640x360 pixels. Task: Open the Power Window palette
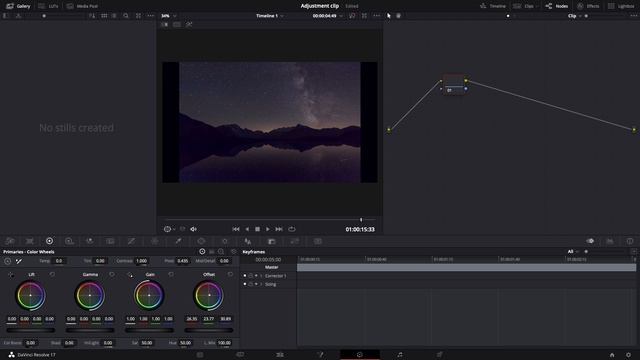[x=201, y=241]
